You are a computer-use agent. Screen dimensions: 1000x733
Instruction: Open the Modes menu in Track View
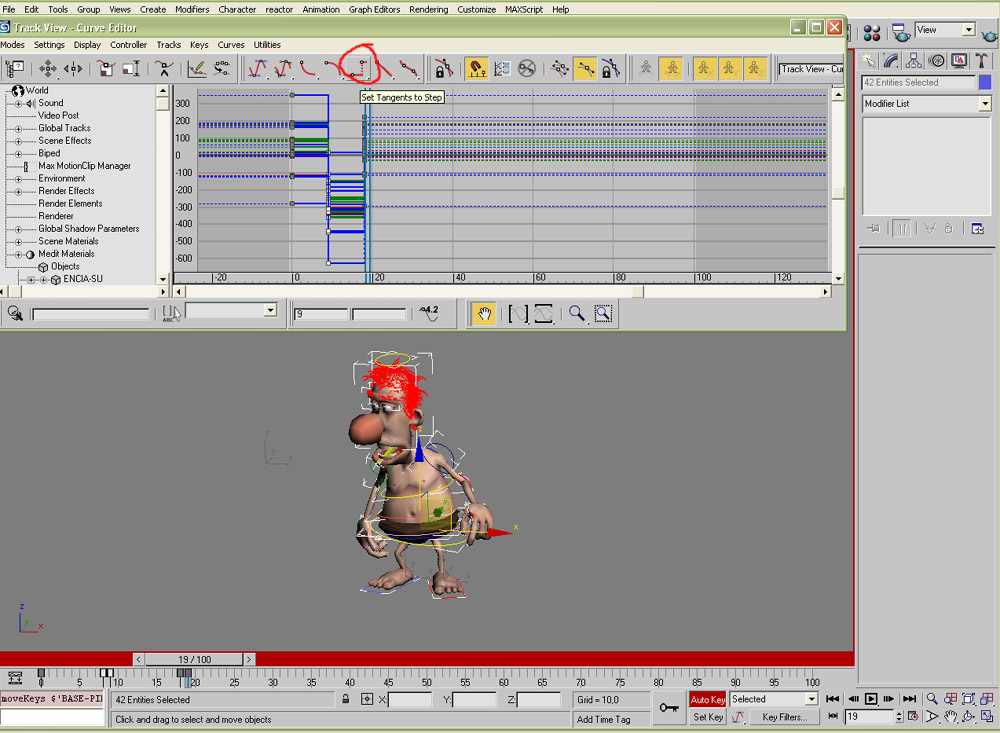tap(13, 45)
